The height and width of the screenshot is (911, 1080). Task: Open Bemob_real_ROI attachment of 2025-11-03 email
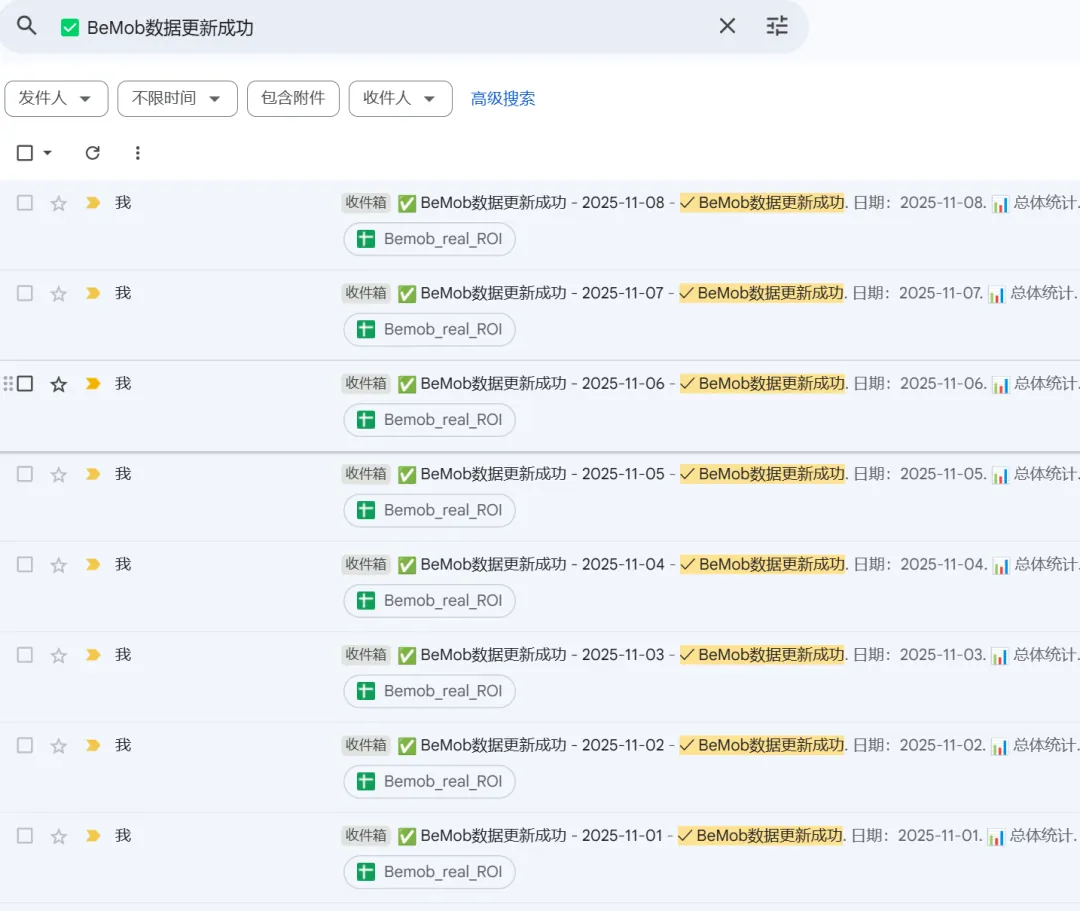click(430, 691)
